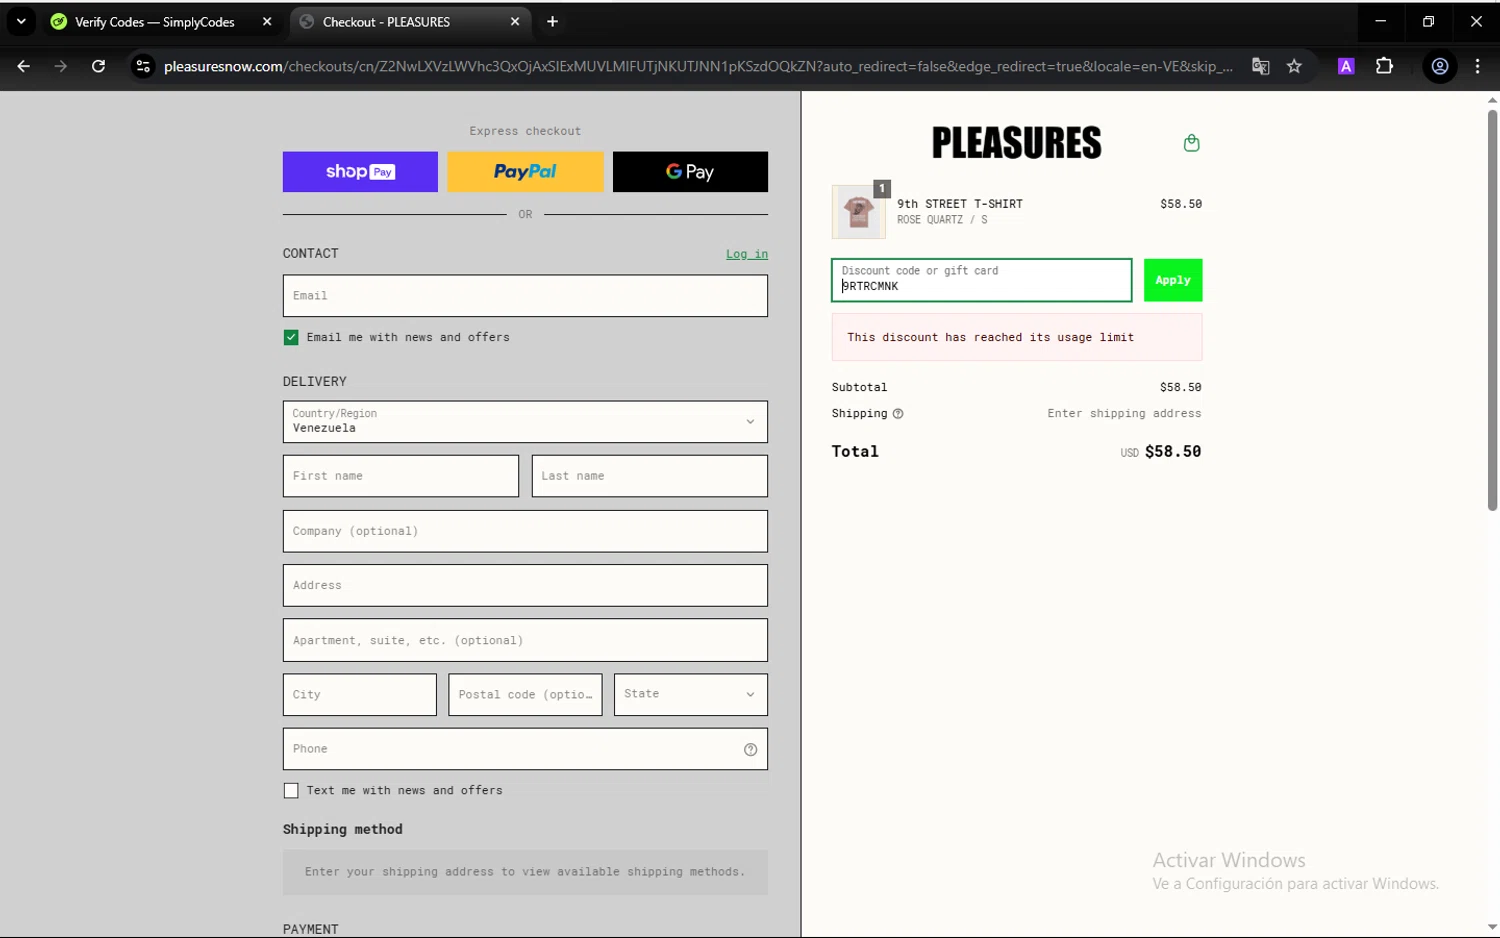Reload the checkout page

[x=98, y=66]
